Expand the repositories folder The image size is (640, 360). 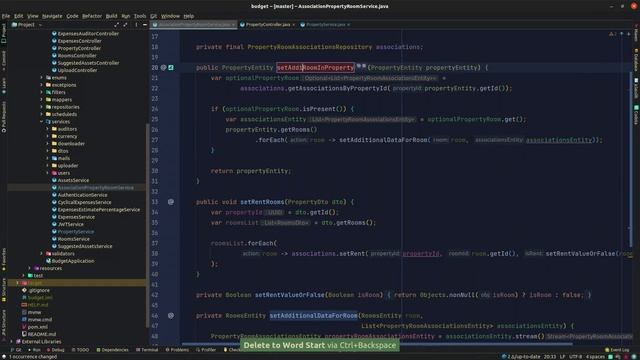41,107
